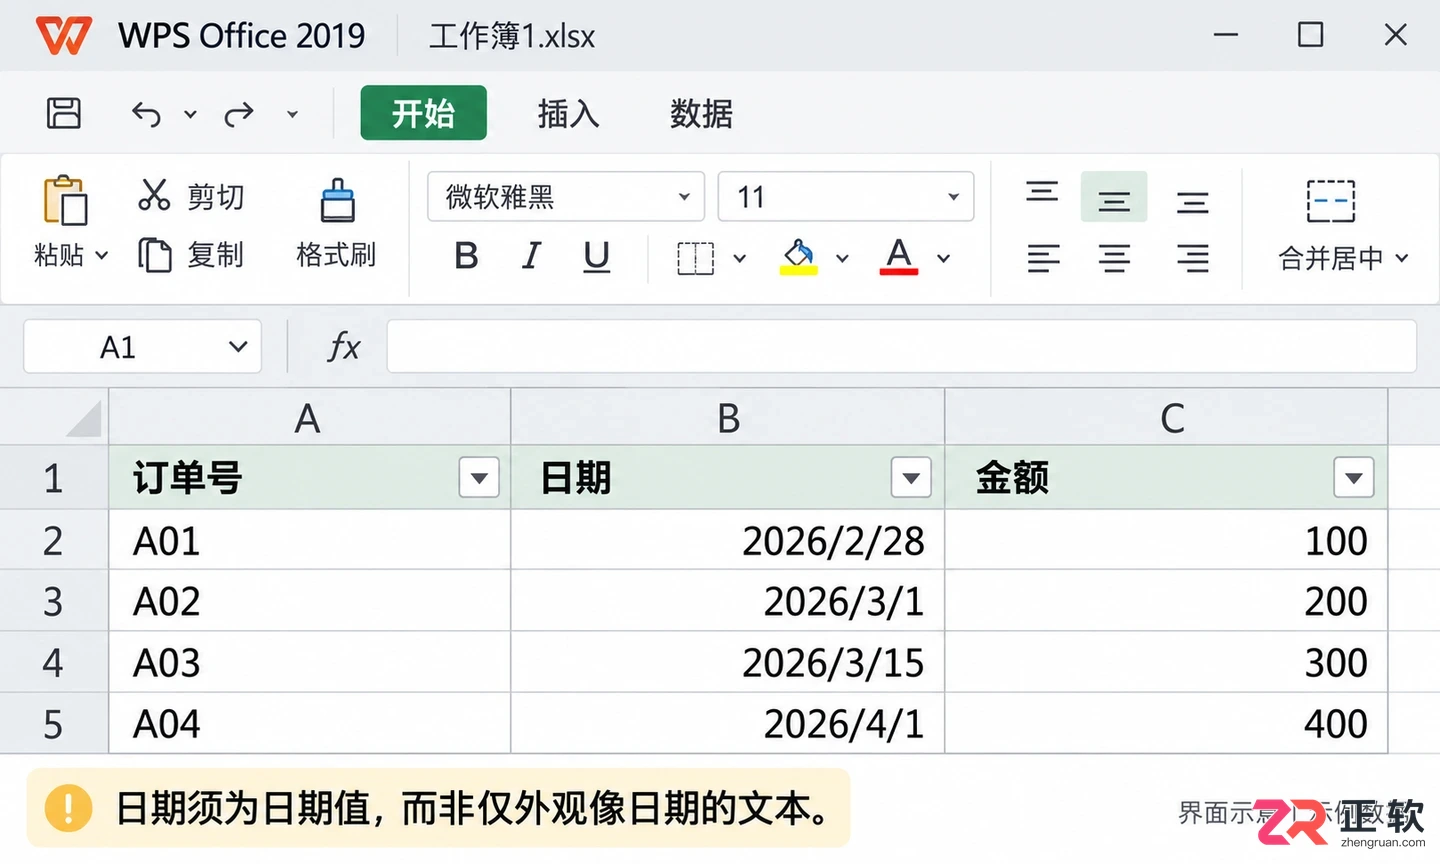
Task: Switch to the 开始 (Home) tab
Action: [x=424, y=113]
